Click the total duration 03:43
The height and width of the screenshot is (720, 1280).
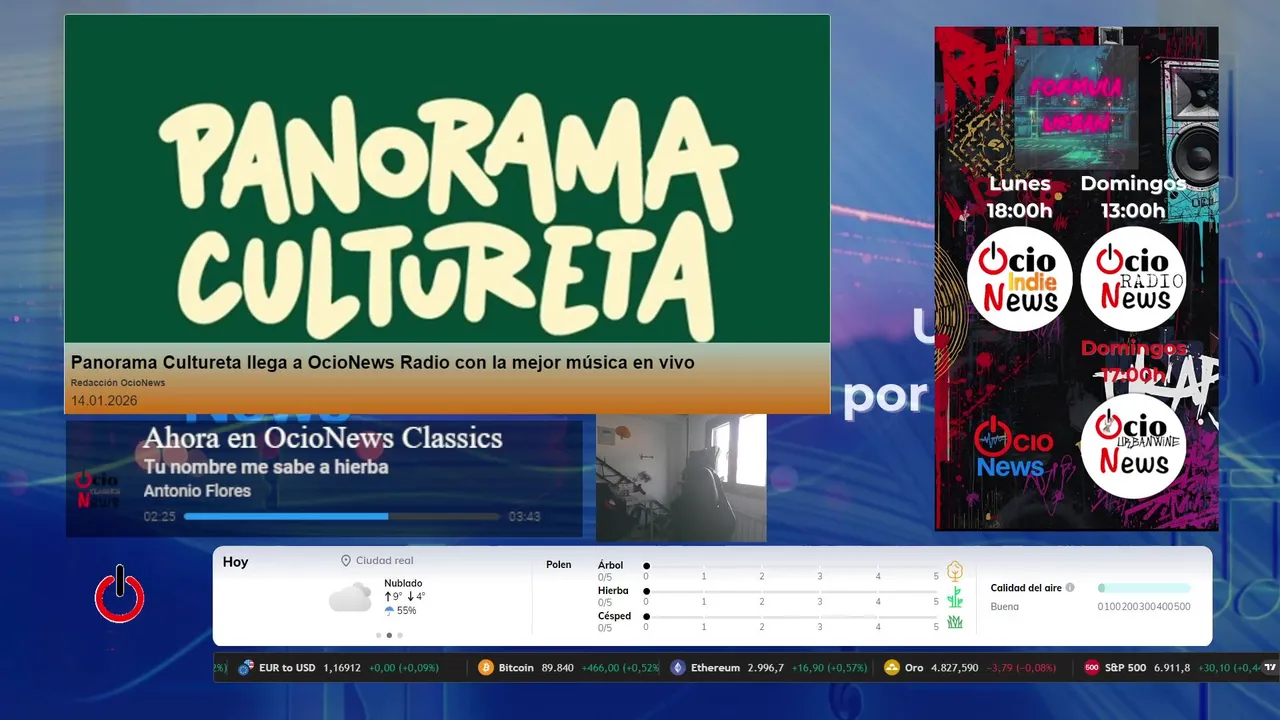(x=524, y=517)
